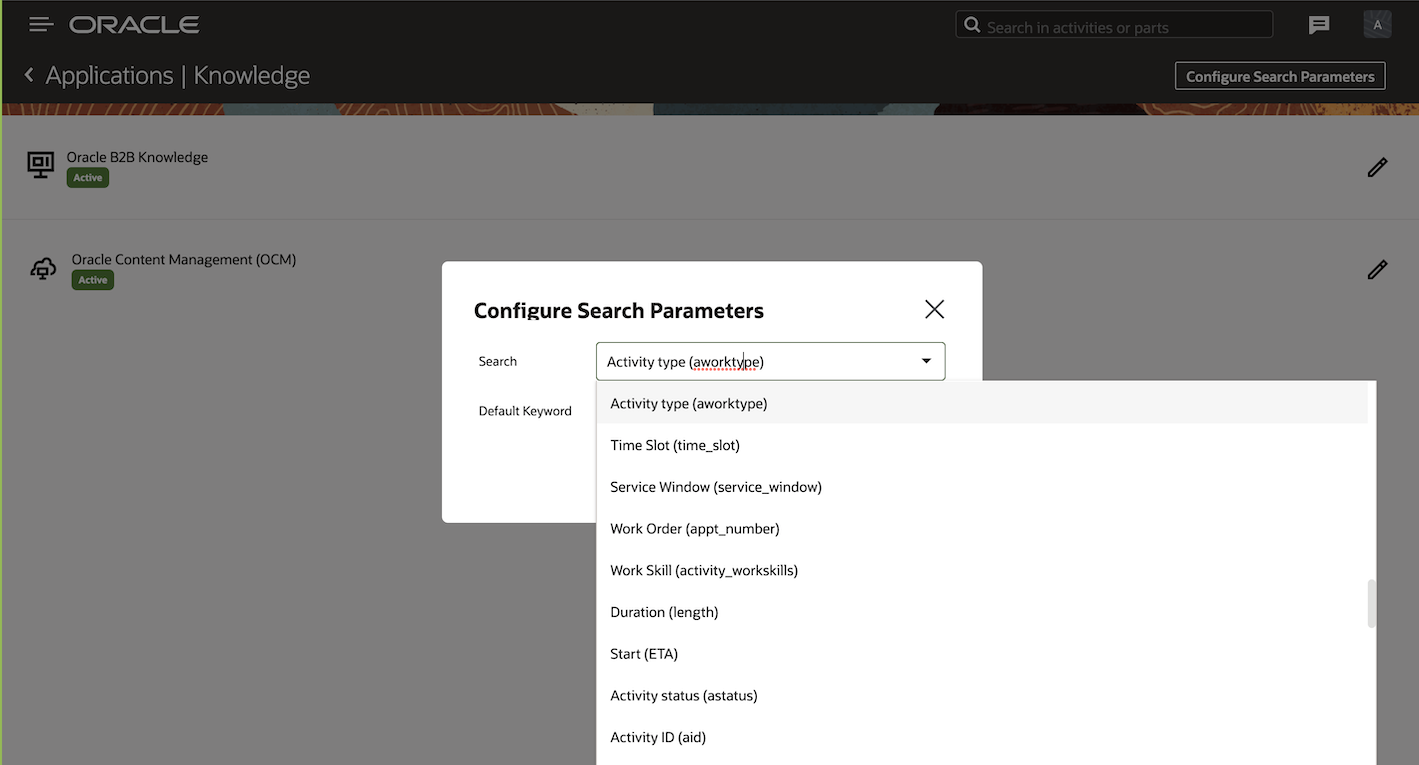Edit the Oracle Content Management application

(x=1377, y=270)
